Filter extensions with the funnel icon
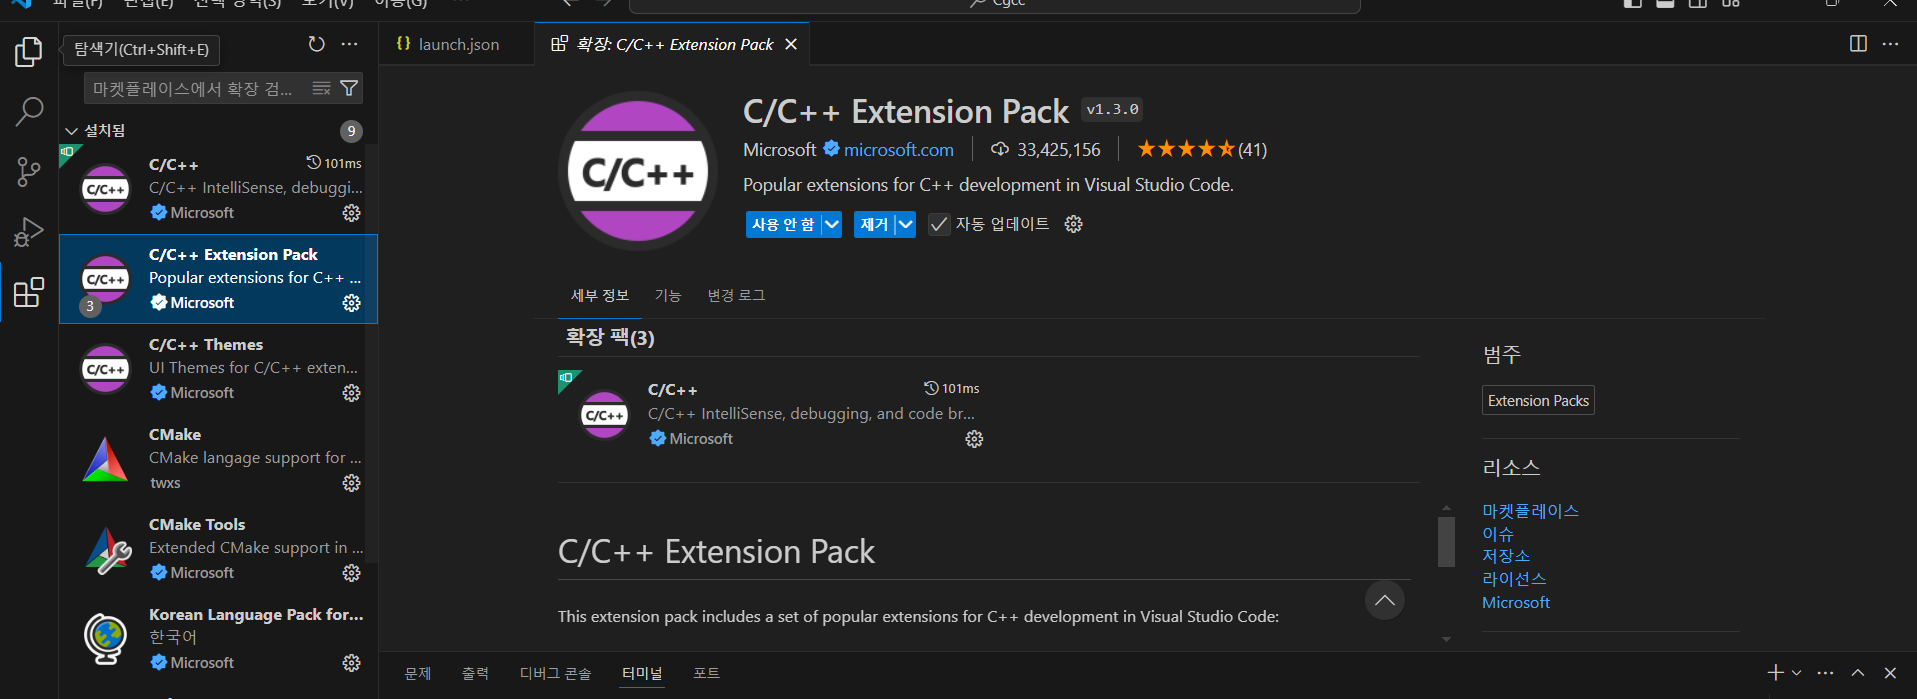Viewport: 1917px width, 699px height. tap(349, 88)
